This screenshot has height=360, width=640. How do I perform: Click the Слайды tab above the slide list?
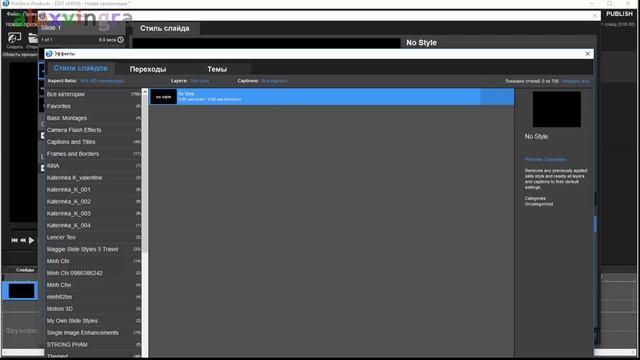pos(25,270)
